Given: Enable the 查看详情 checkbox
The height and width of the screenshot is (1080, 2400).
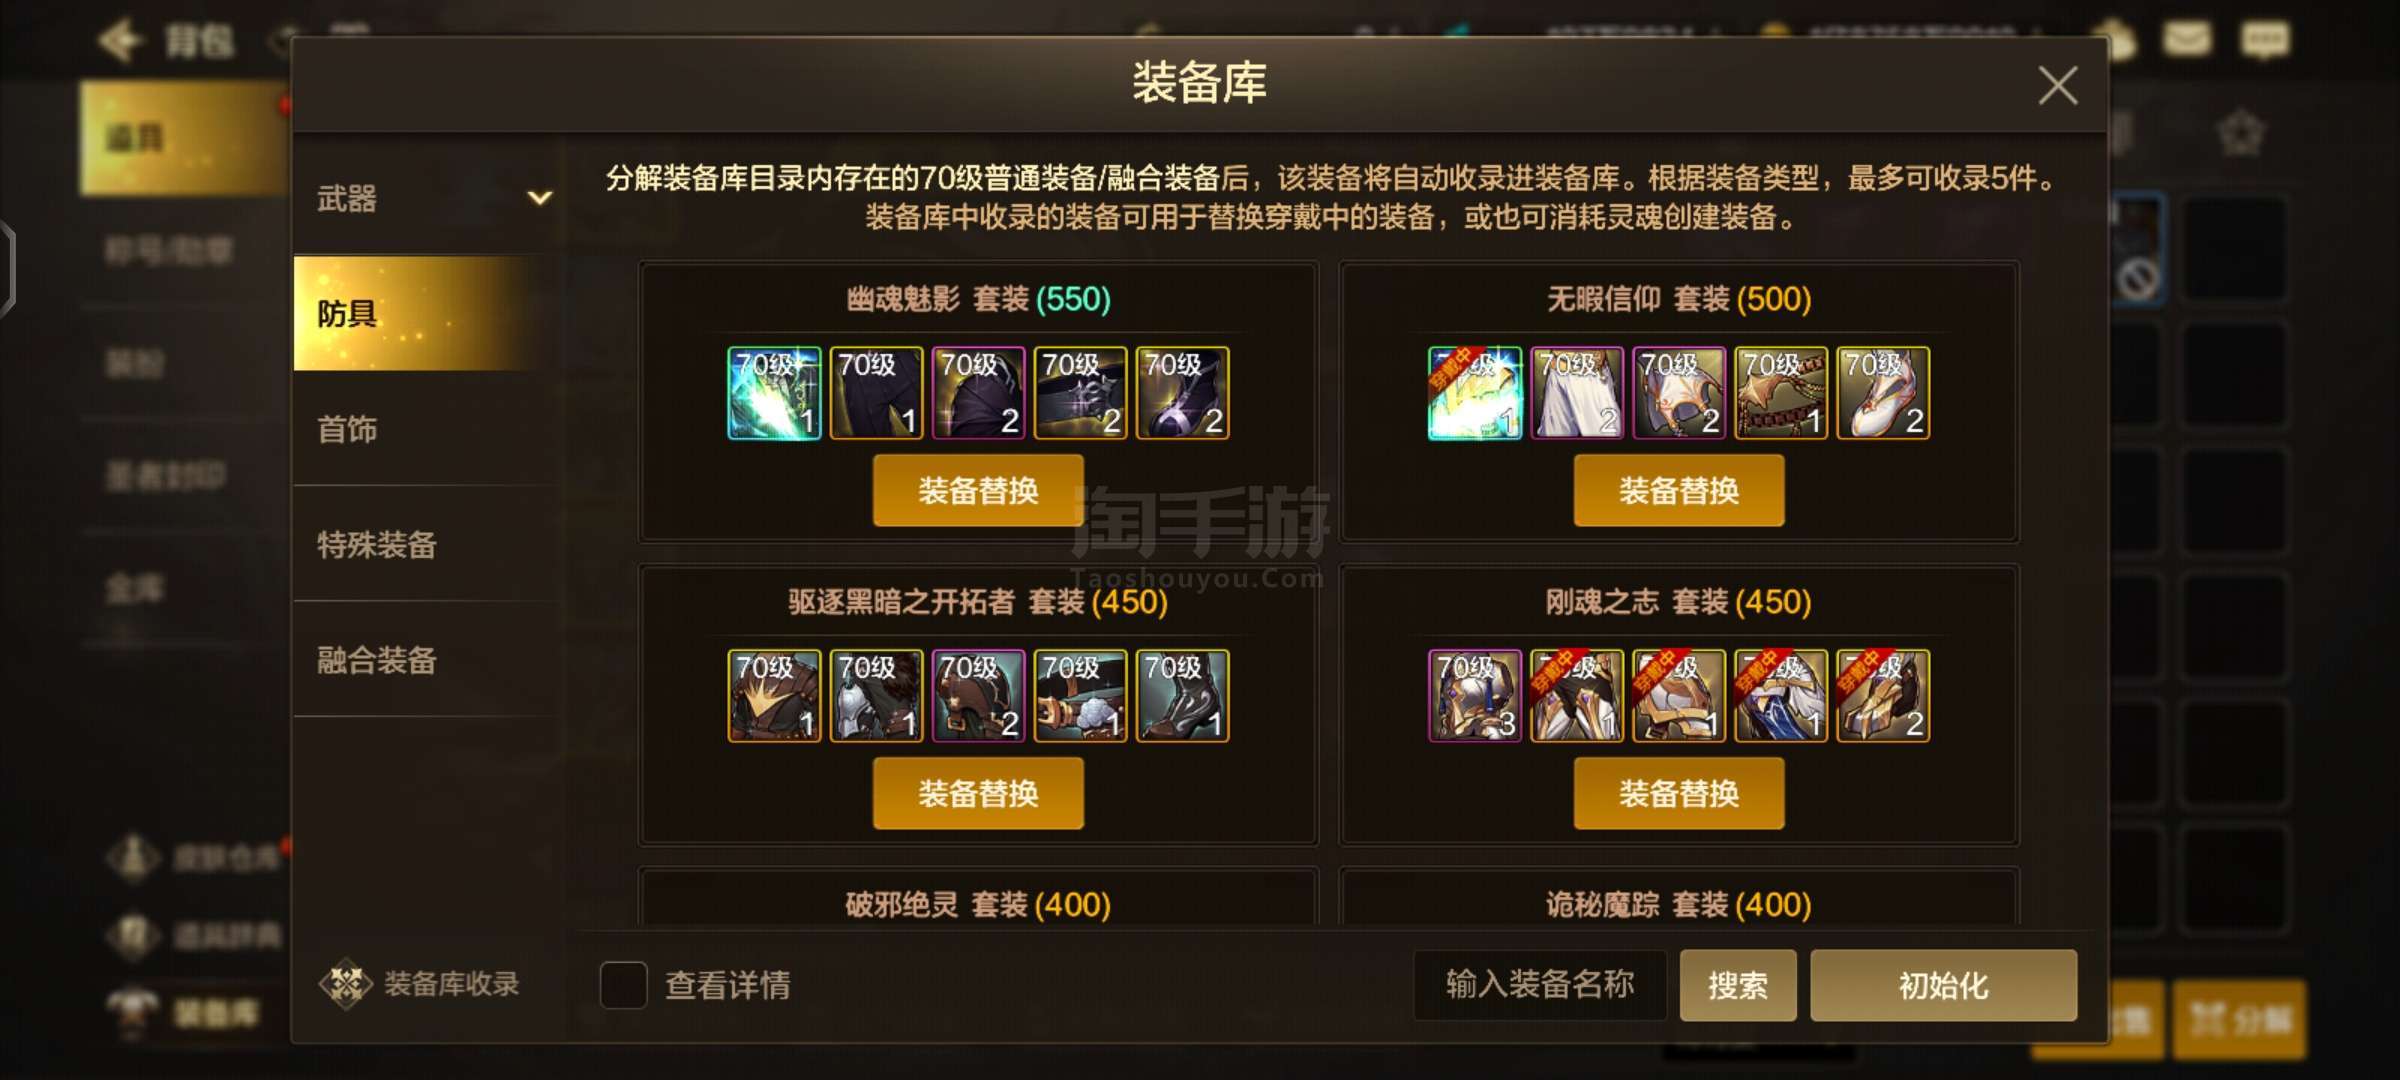Looking at the screenshot, I should point(623,985).
